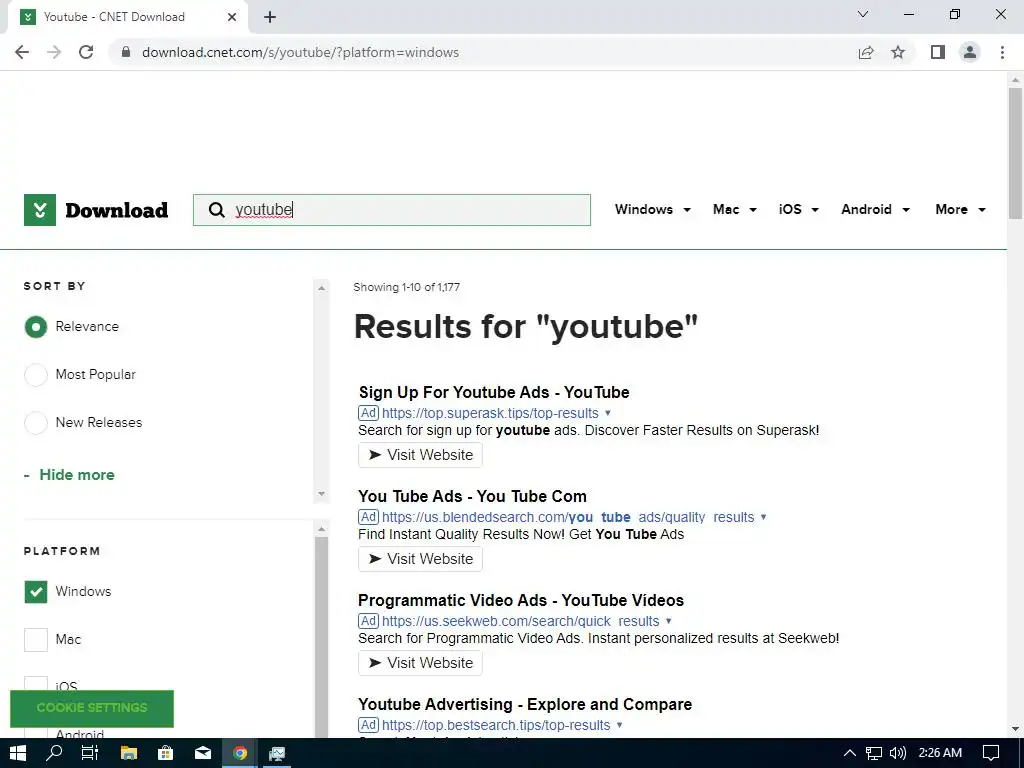The width and height of the screenshot is (1024, 768).
Task: Open the browser side panel icon
Action: 938,52
